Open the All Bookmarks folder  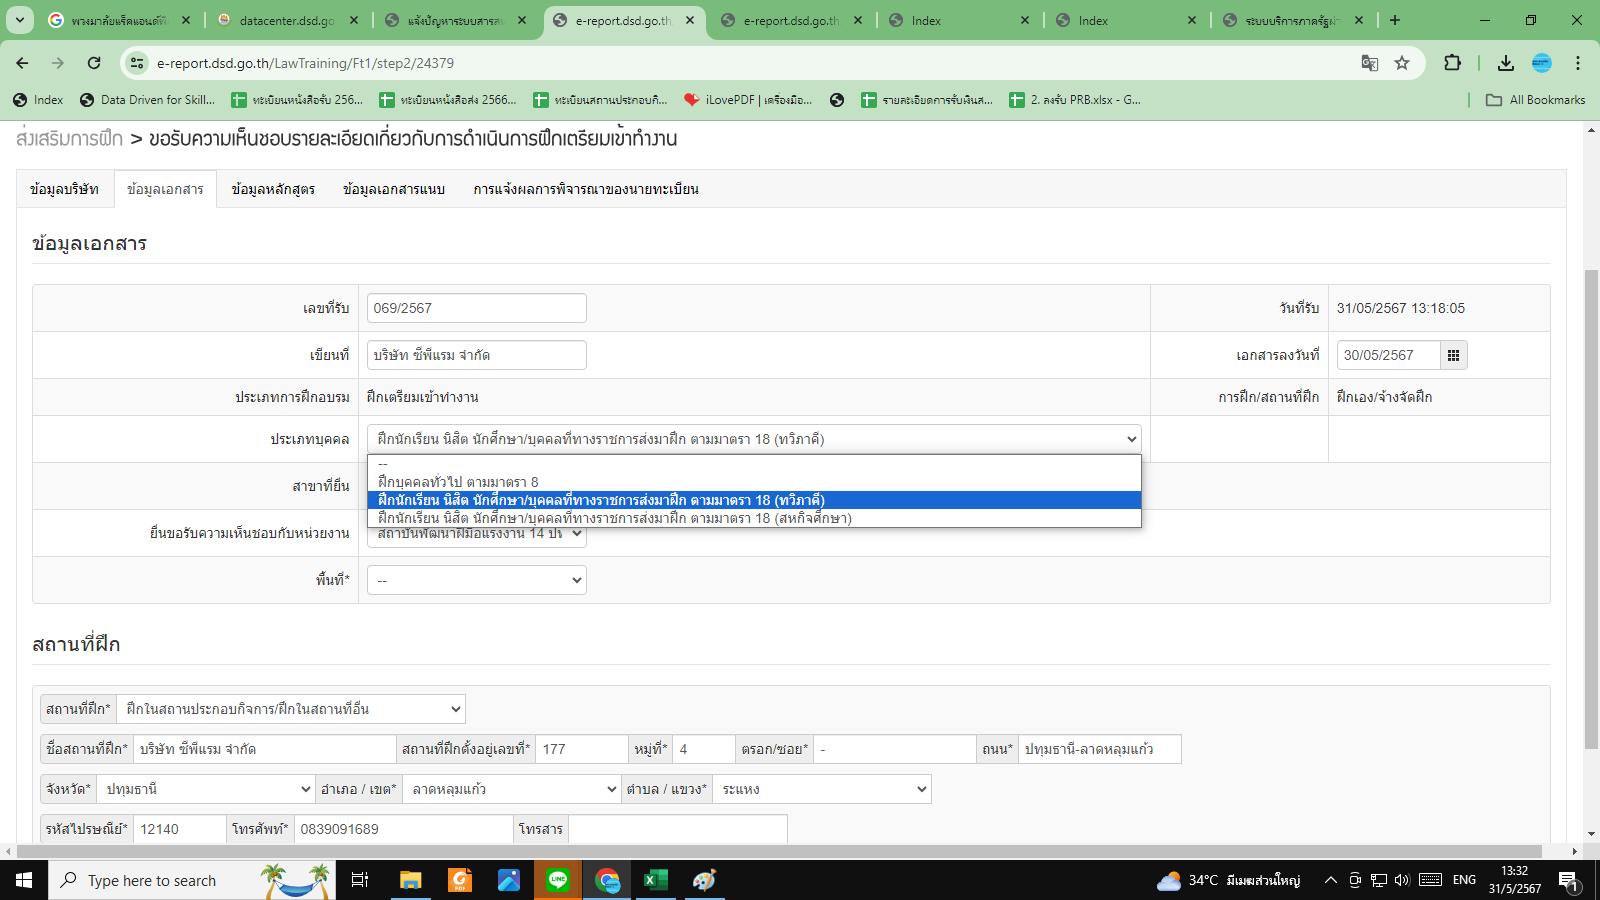click(1535, 100)
